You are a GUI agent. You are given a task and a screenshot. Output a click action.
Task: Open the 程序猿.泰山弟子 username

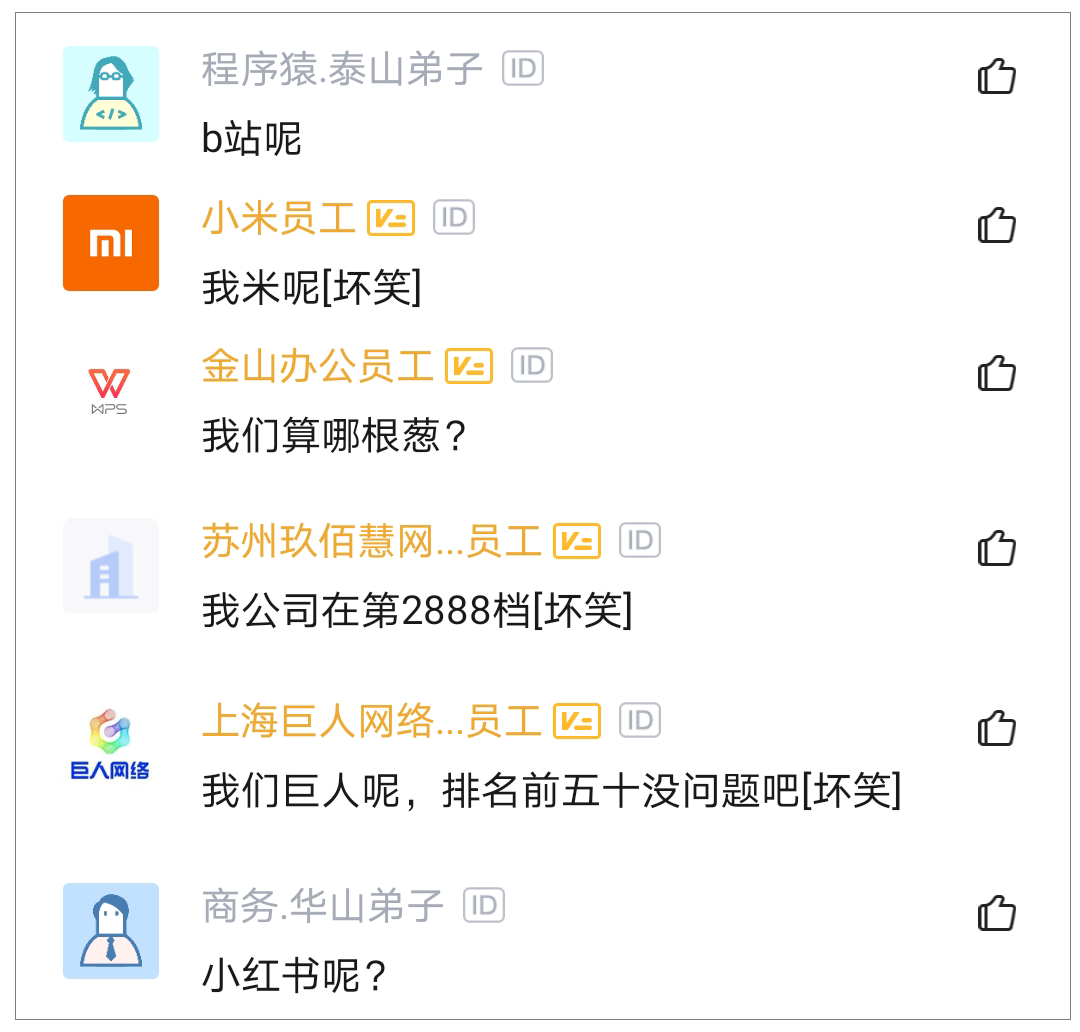point(342,69)
